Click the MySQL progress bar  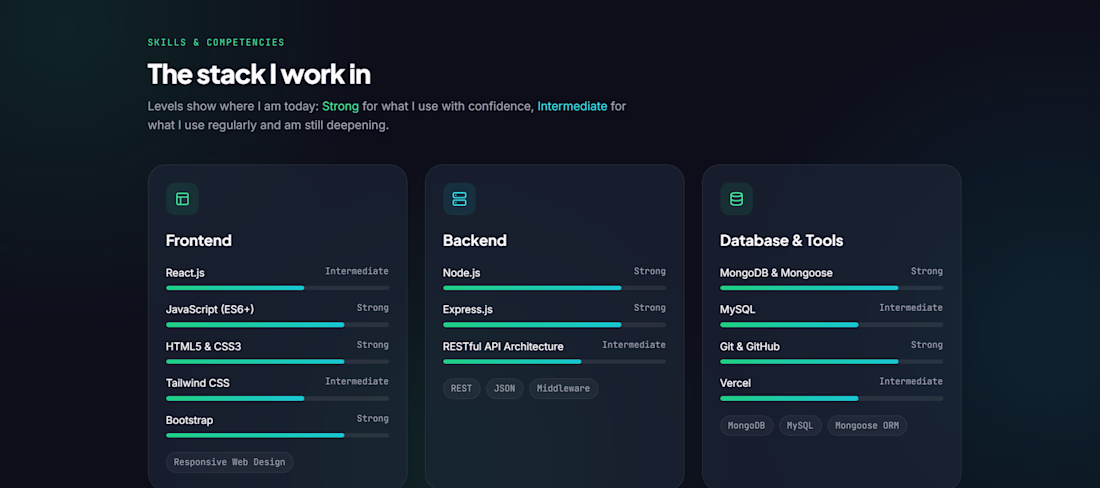coord(831,325)
